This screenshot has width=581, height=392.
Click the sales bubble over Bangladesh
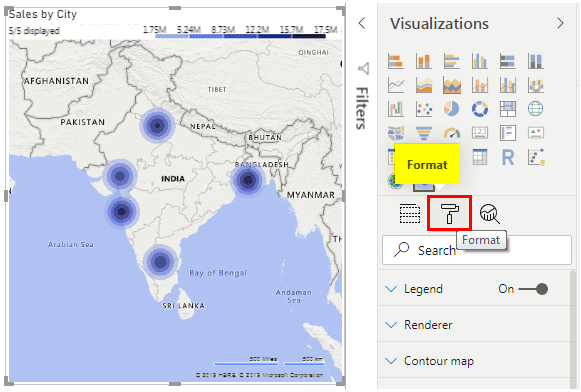click(x=248, y=180)
